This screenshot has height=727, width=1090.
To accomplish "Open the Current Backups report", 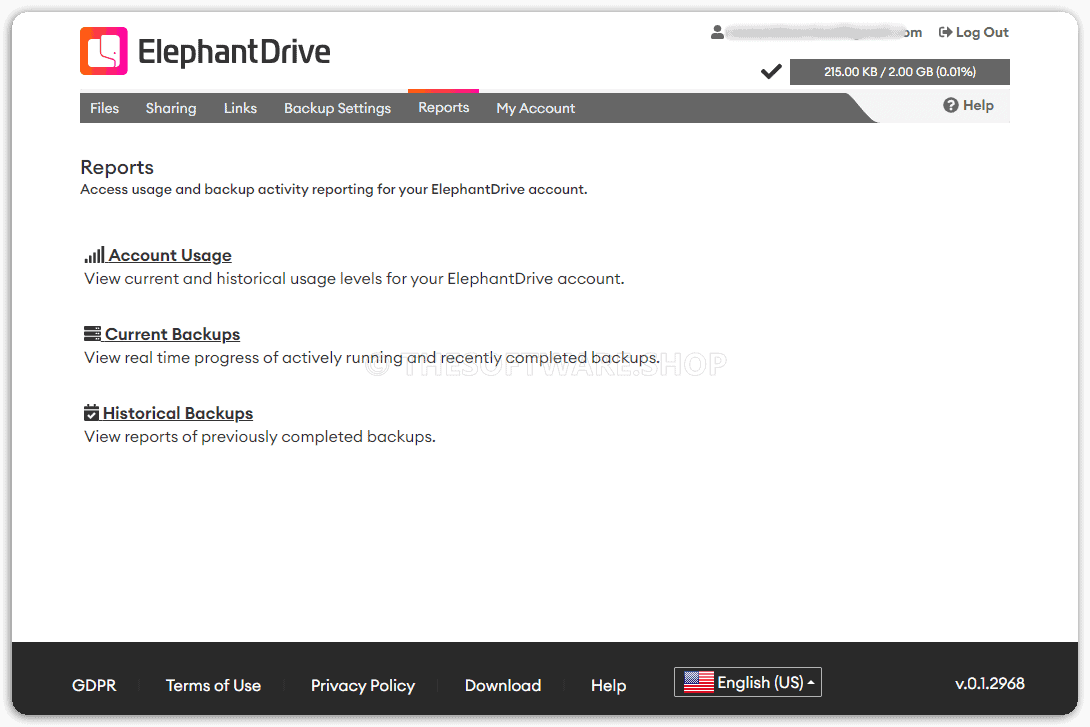I will point(172,334).
